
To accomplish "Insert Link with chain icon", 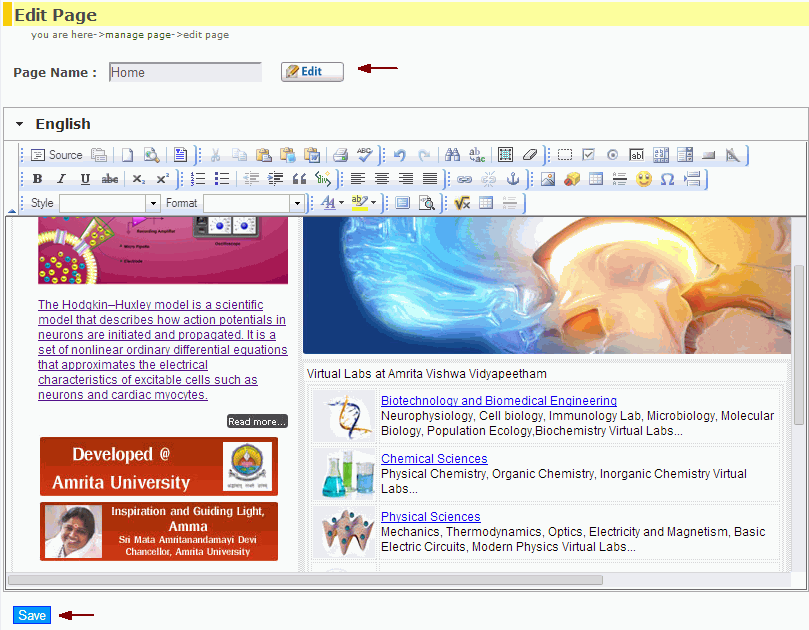I will coord(464,179).
